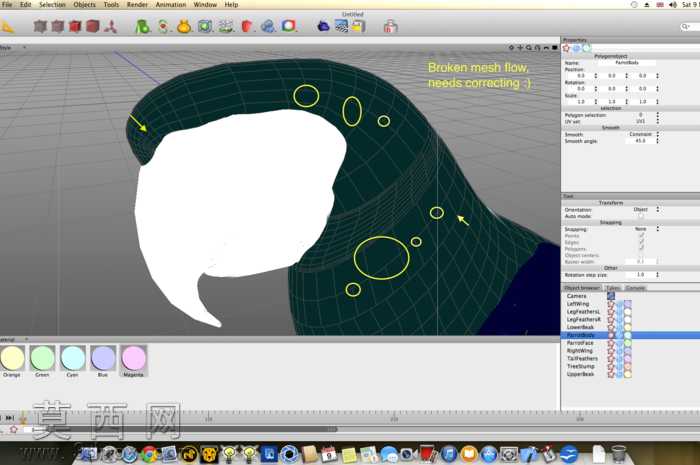Click the Smooth angle value field

(x=640, y=141)
